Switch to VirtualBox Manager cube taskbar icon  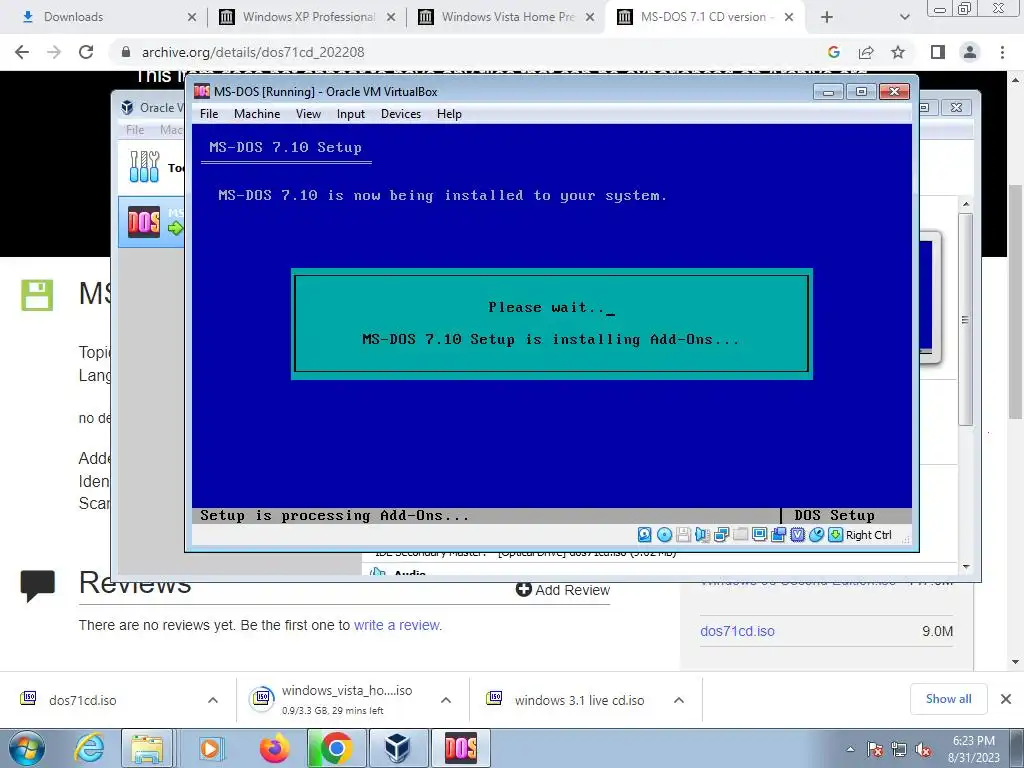click(x=397, y=748)
